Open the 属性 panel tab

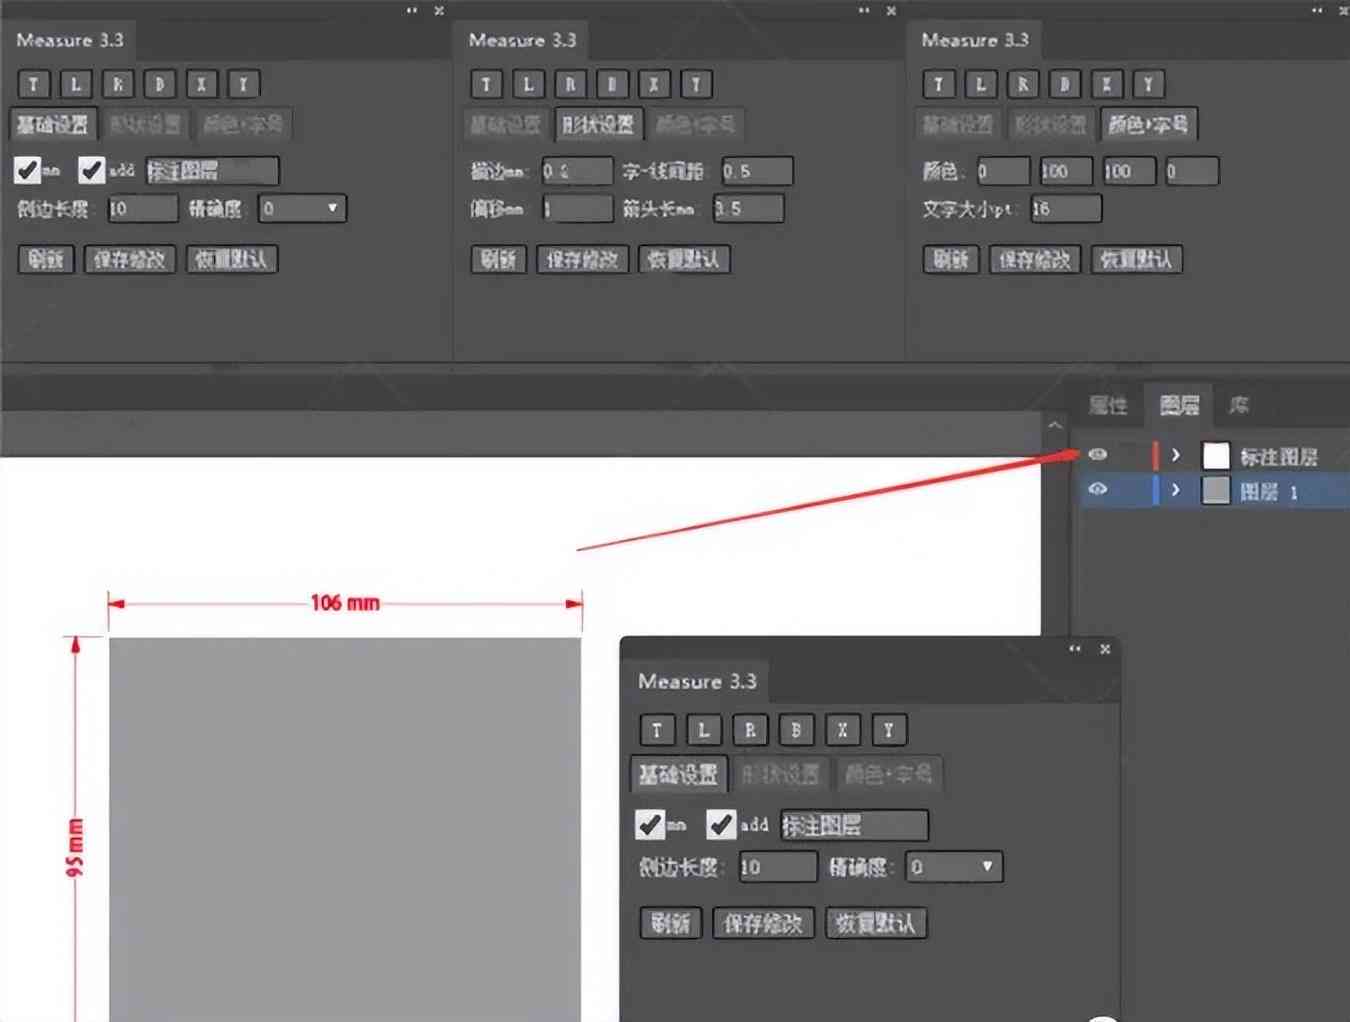(1108, 405)
